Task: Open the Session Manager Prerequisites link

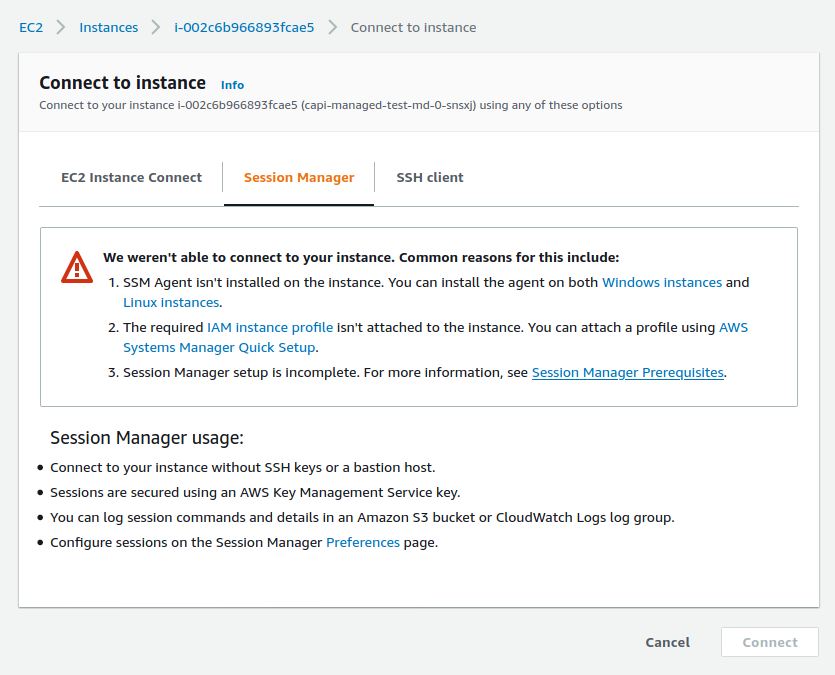Action: [628, 373]
